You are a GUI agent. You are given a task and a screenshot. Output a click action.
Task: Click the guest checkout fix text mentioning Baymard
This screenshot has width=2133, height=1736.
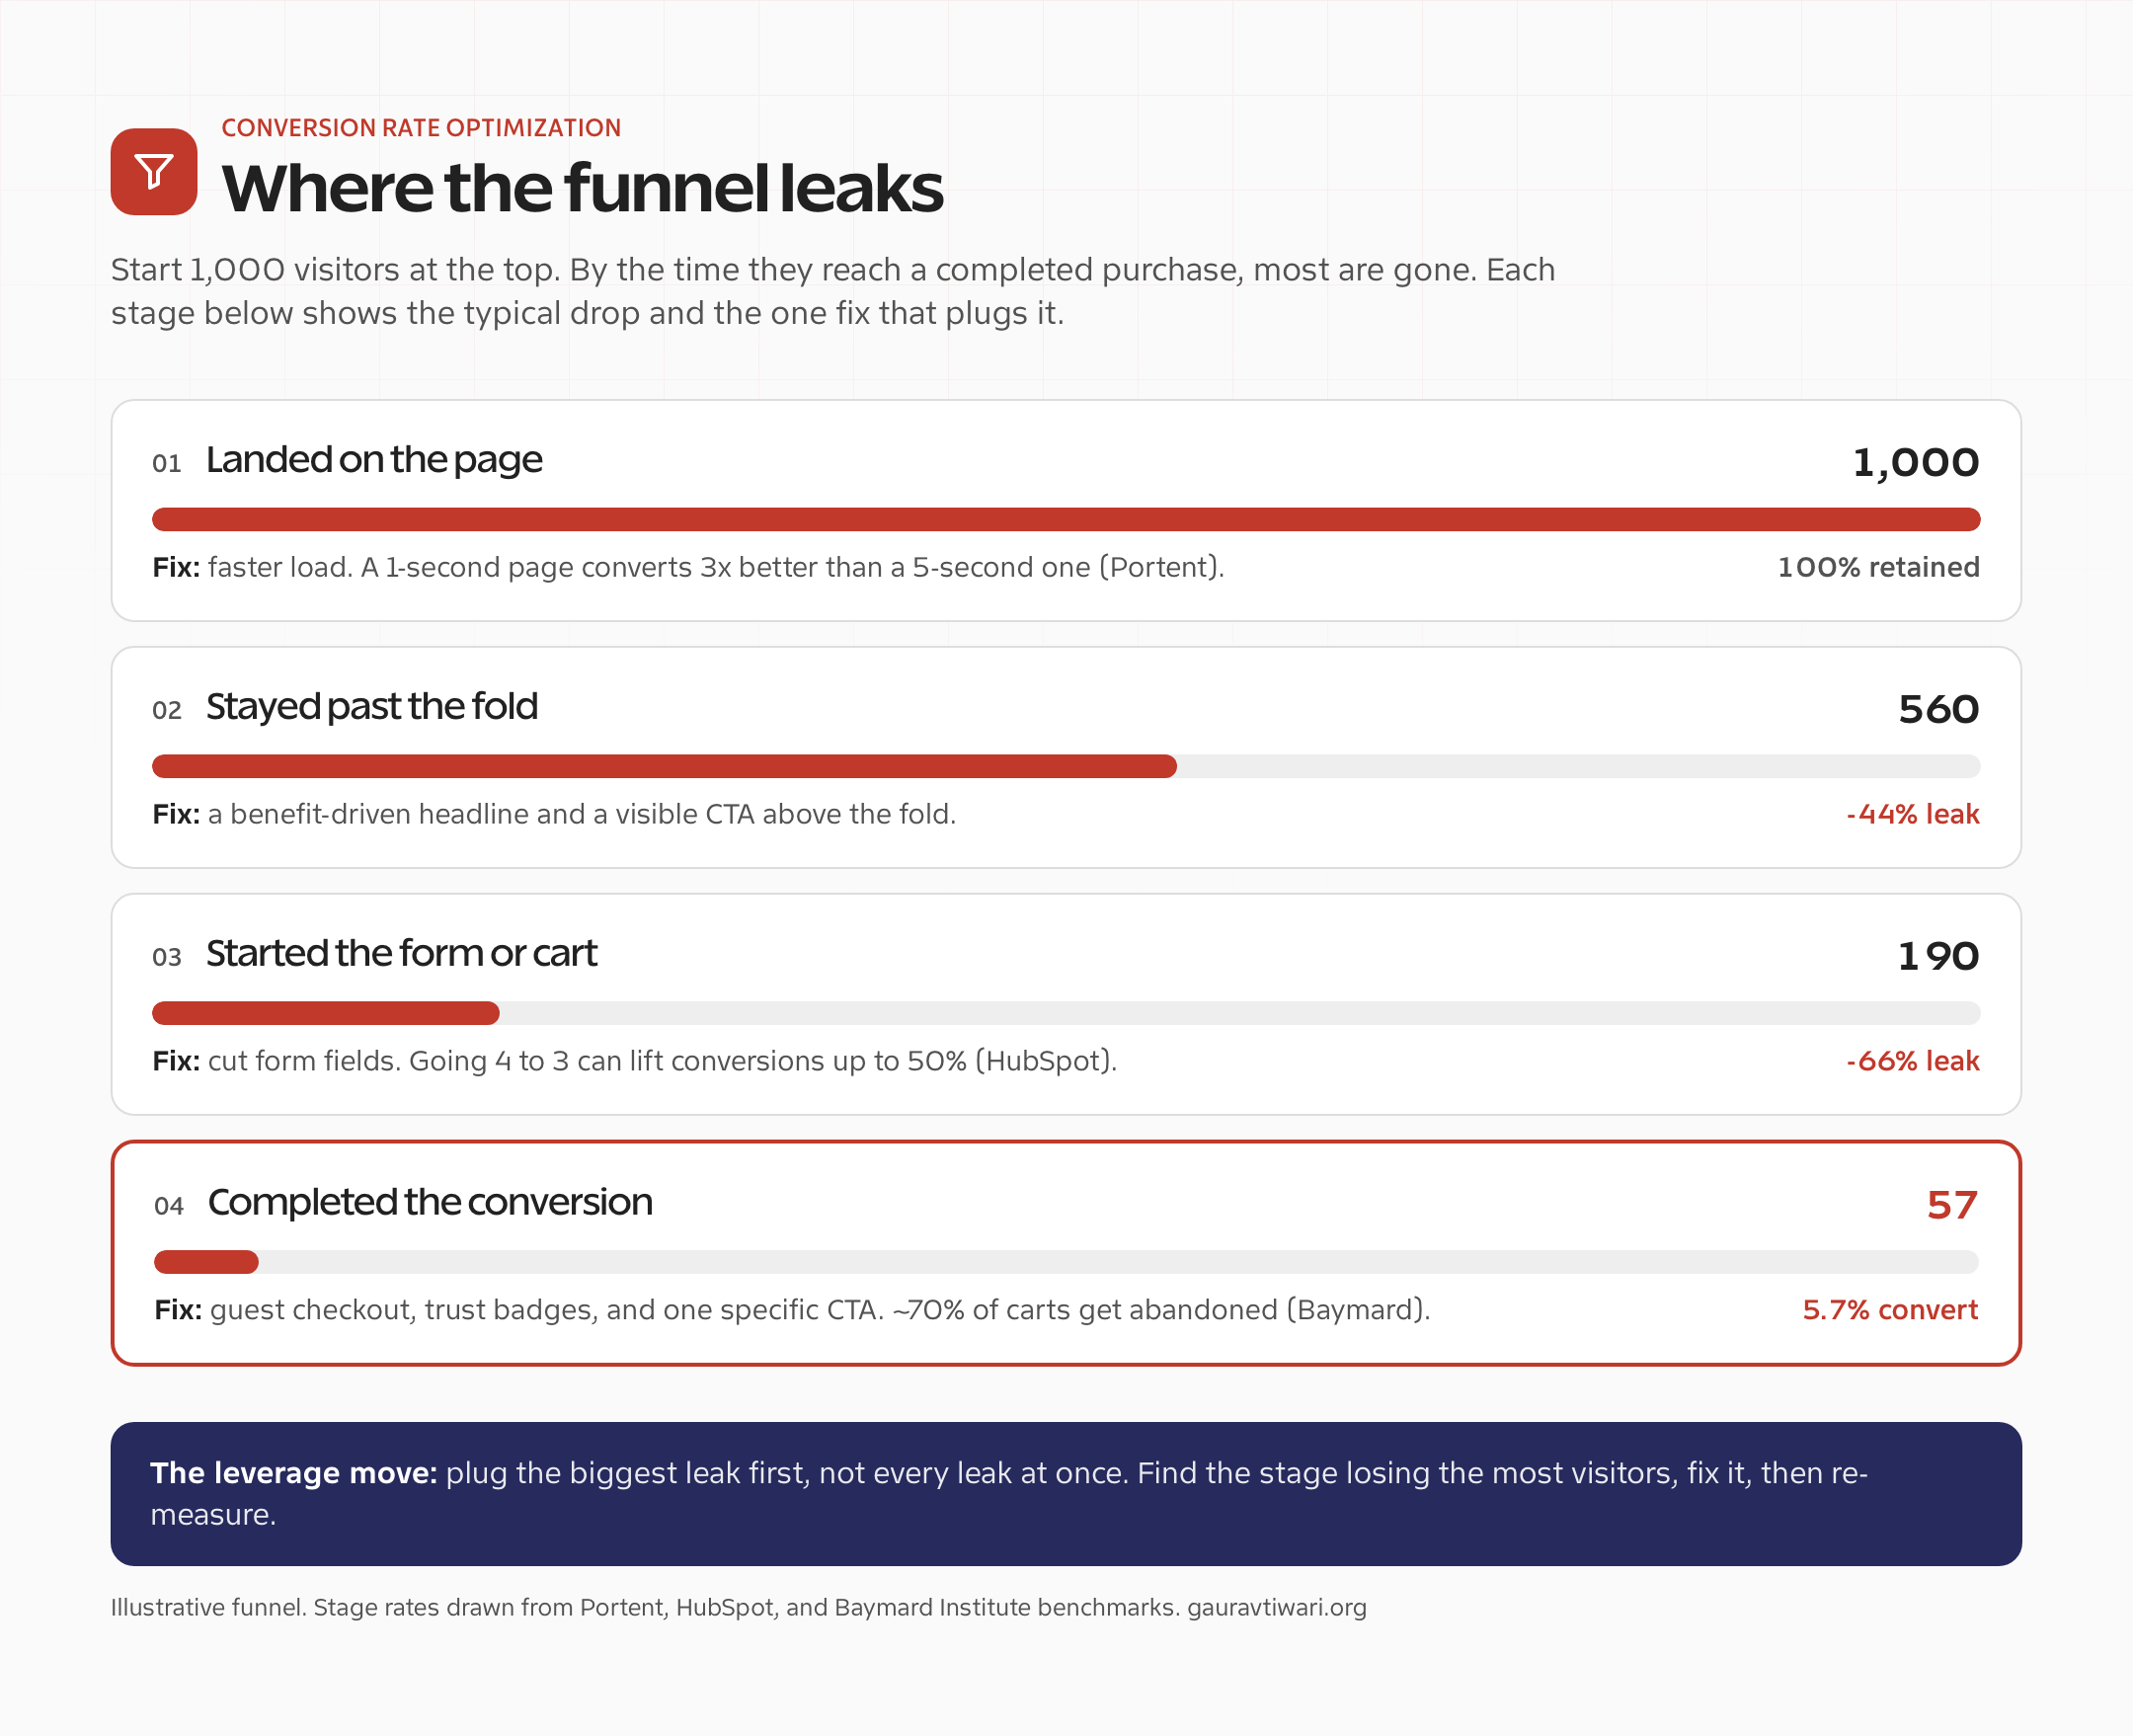click(792, 1310)
